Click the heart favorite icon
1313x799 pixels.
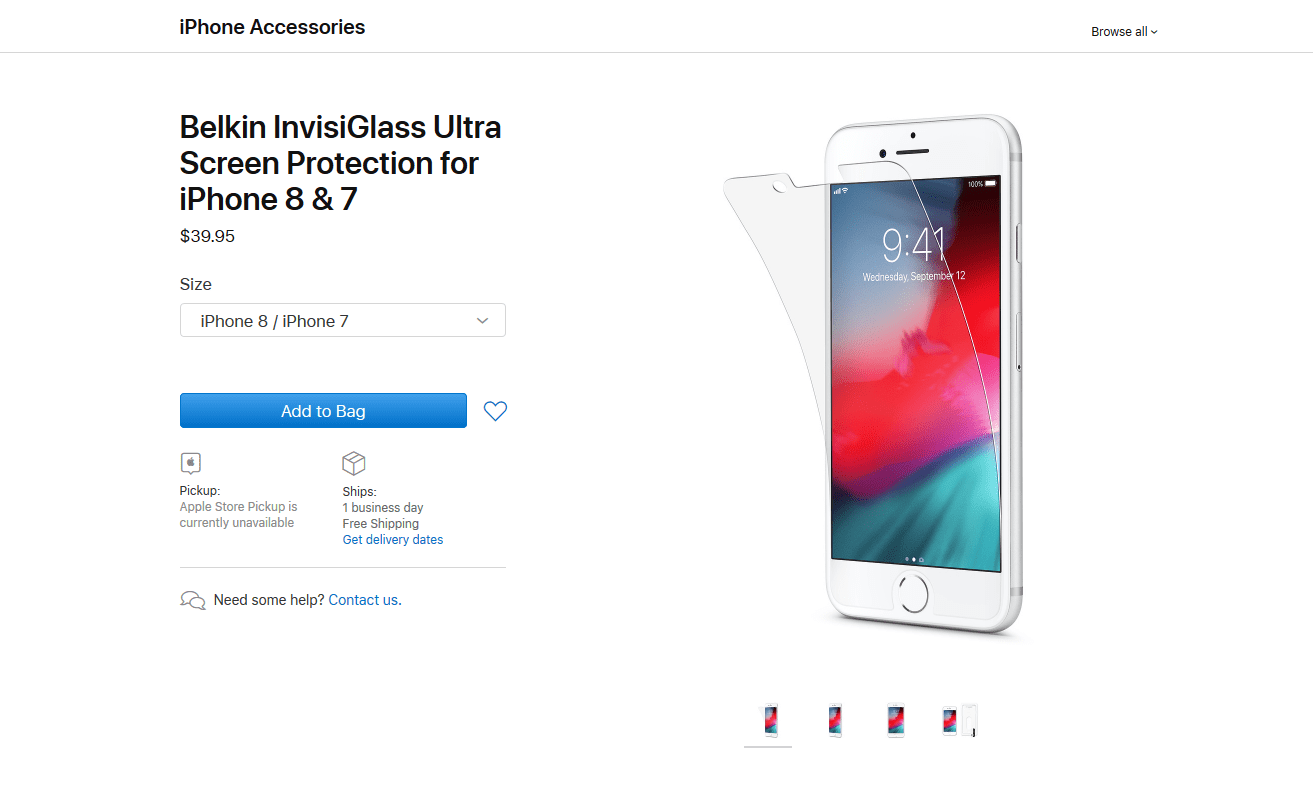point(495,411)
